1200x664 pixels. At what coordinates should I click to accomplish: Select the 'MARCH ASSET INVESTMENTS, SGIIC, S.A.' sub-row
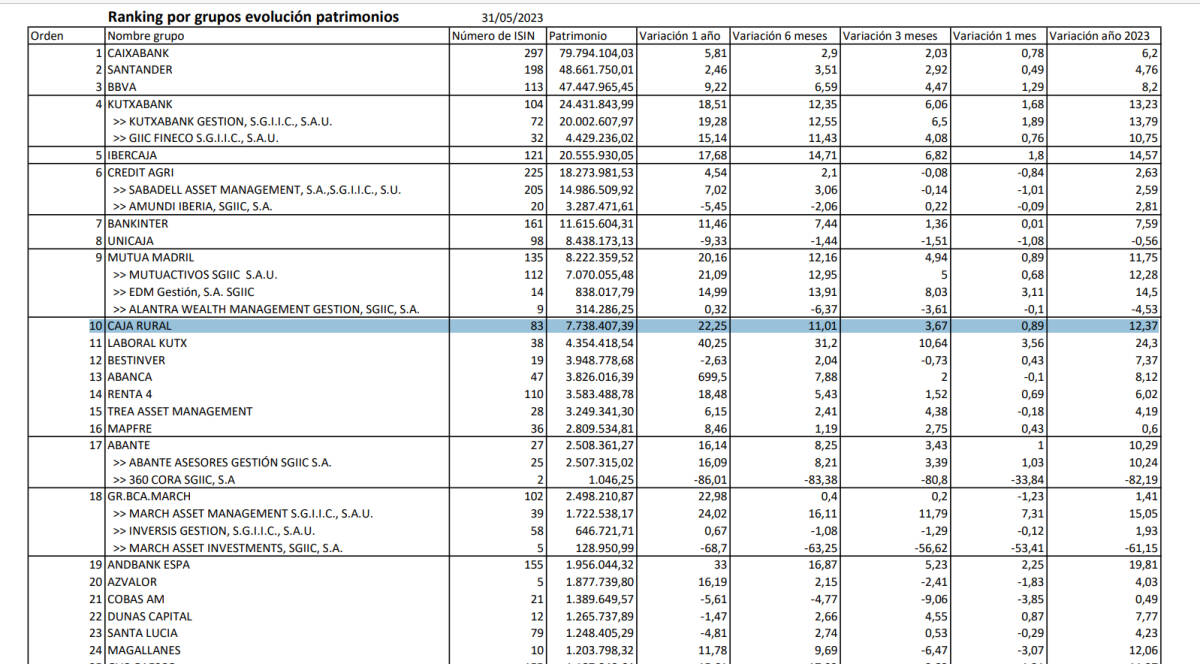[x=228, y=548]
